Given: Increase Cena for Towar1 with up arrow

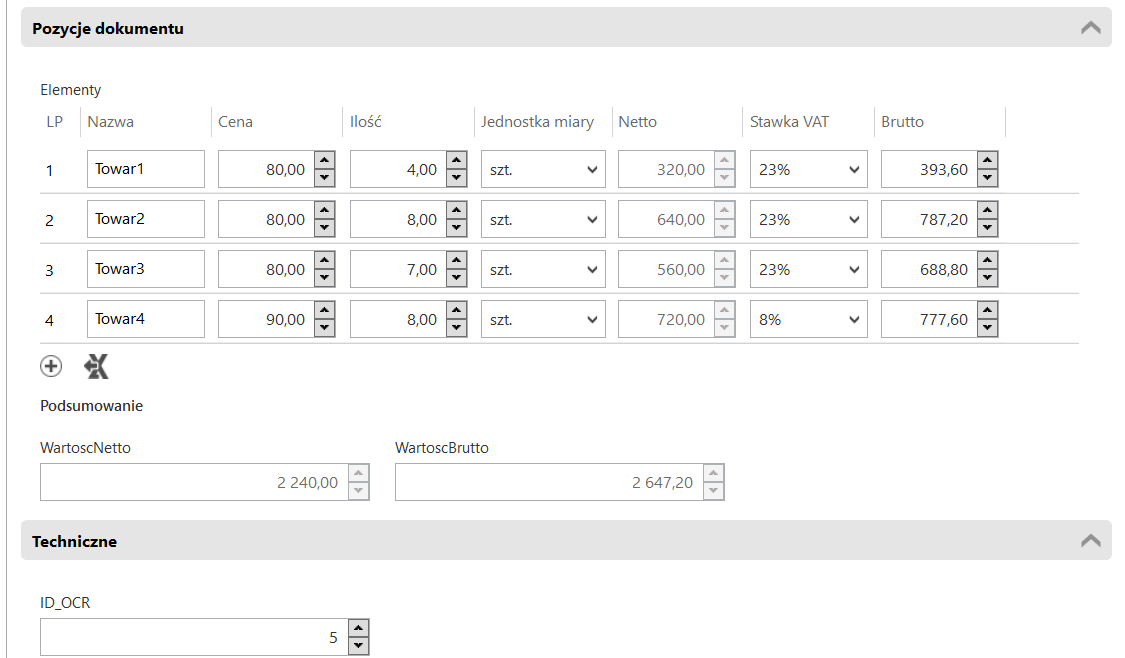Looking at the screenshot, I should 324,161.
